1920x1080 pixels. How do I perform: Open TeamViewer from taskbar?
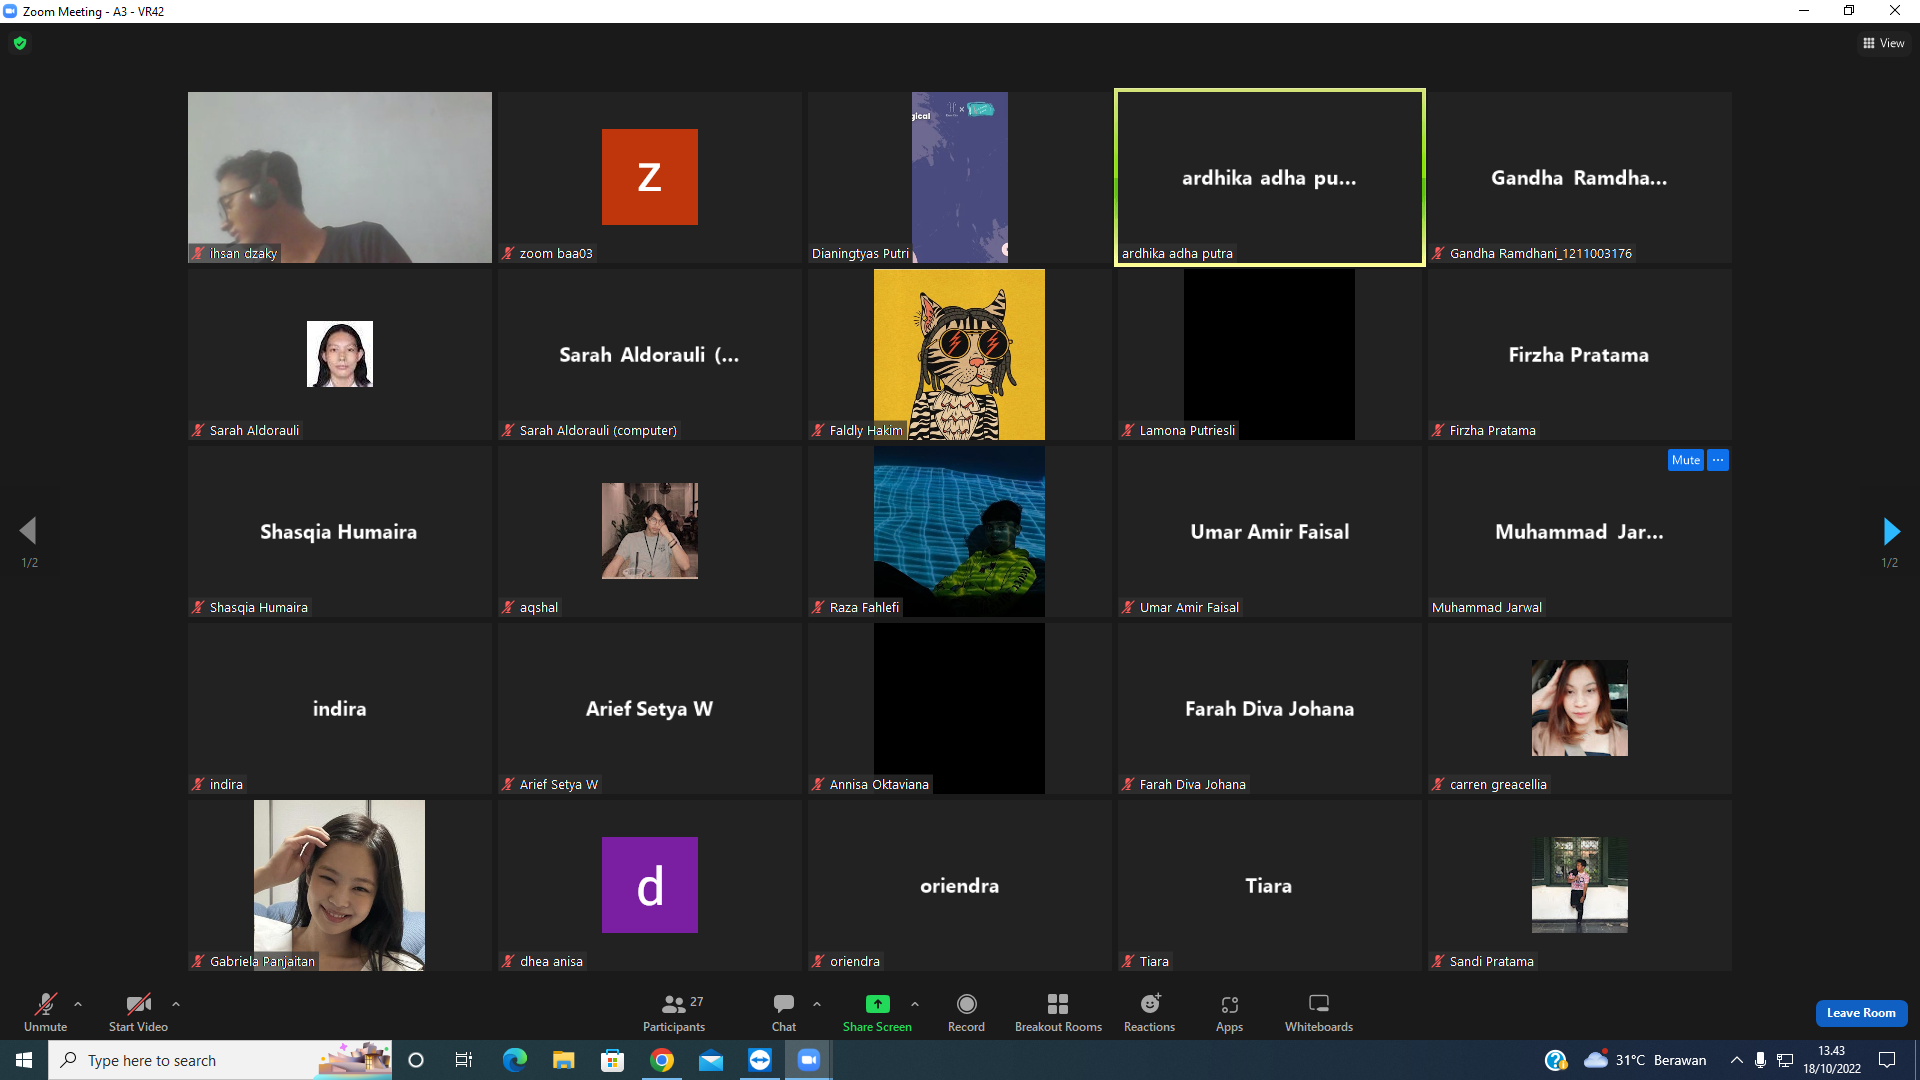click(x=759, y=1060)
